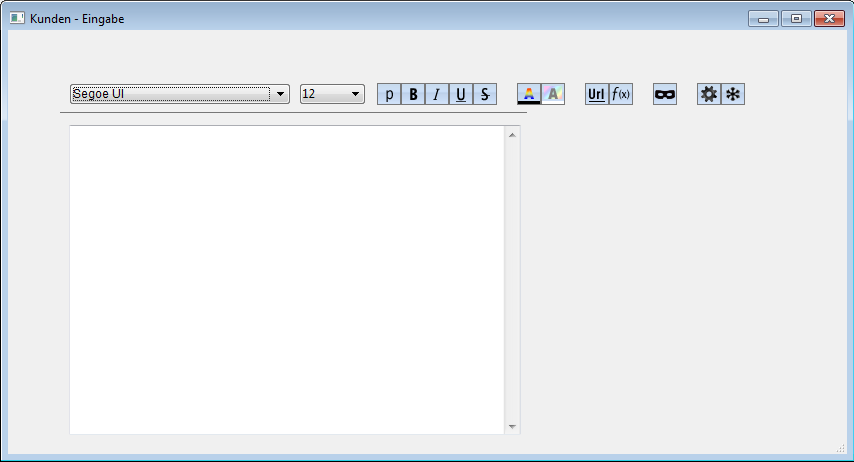Click the paragraph 'p' formatting button
Image resolution: width=854 pixels, height=462 pixels.
pos(389,94)
